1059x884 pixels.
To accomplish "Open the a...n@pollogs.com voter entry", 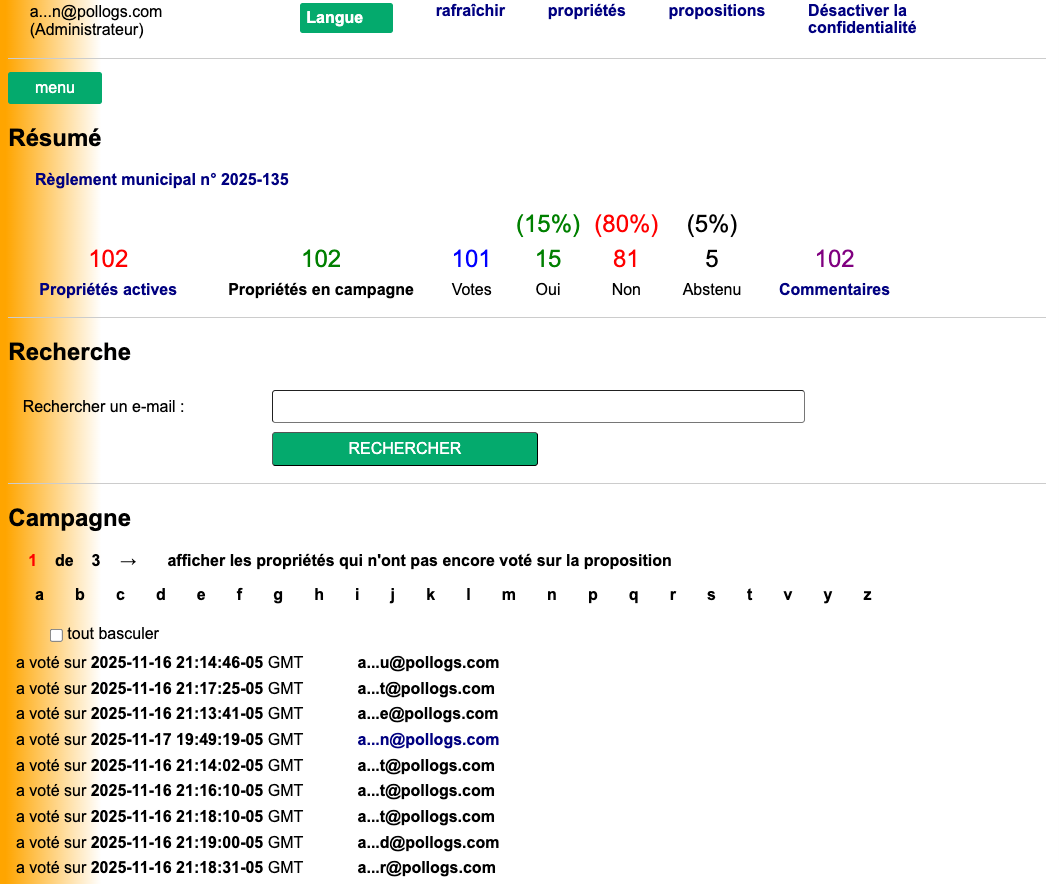I will coord(428,740).
